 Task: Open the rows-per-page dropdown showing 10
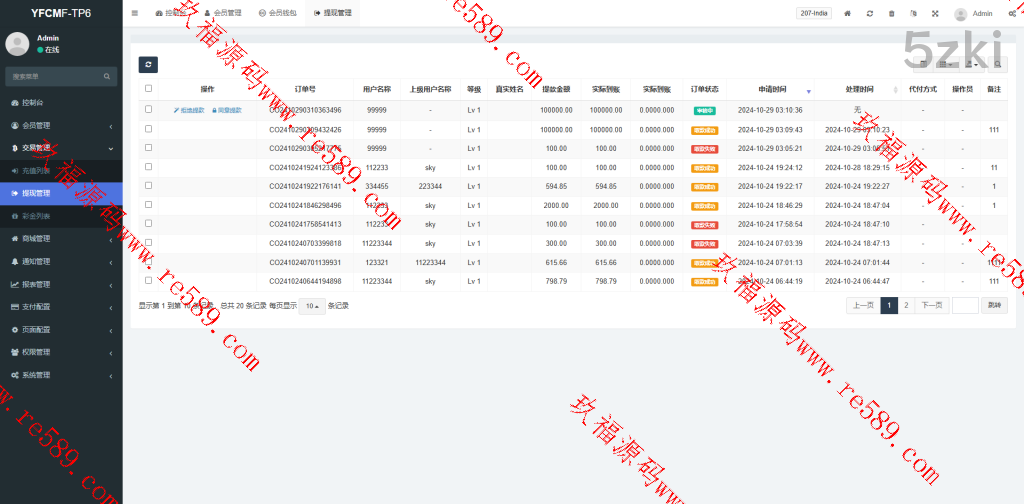pos(311,306)
